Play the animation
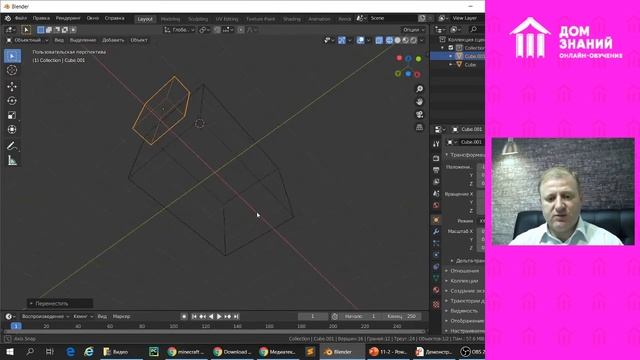The image size is (640, 360). (219, 316)
